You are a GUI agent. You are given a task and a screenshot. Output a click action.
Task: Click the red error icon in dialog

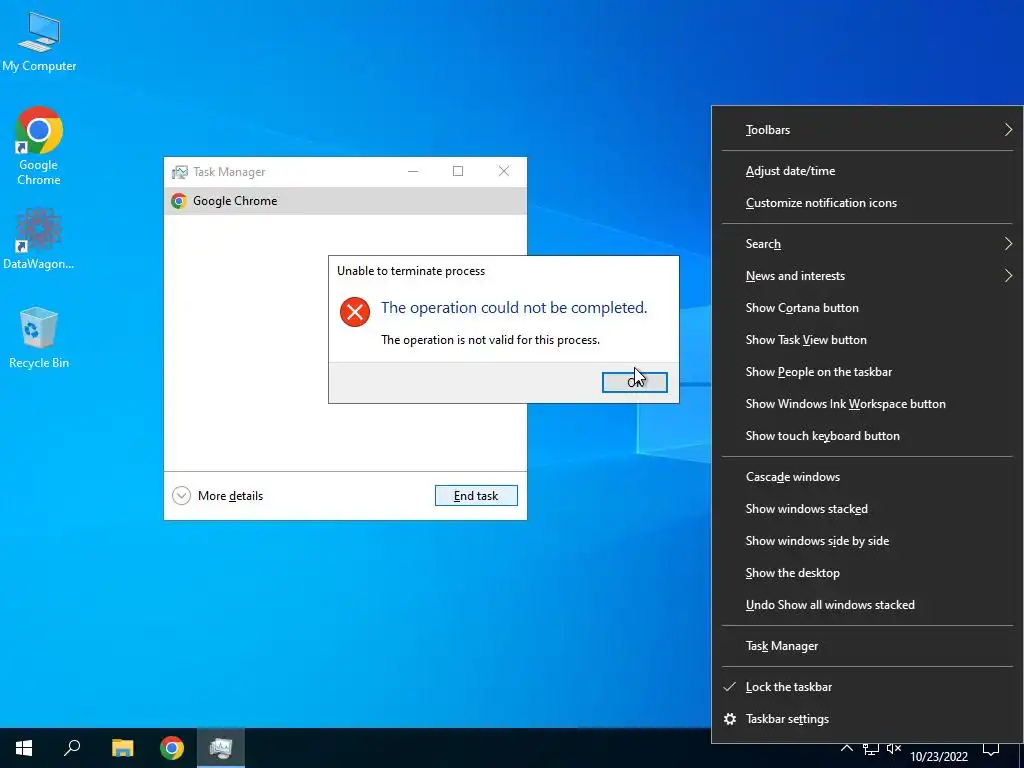click(x=355, y=312)
